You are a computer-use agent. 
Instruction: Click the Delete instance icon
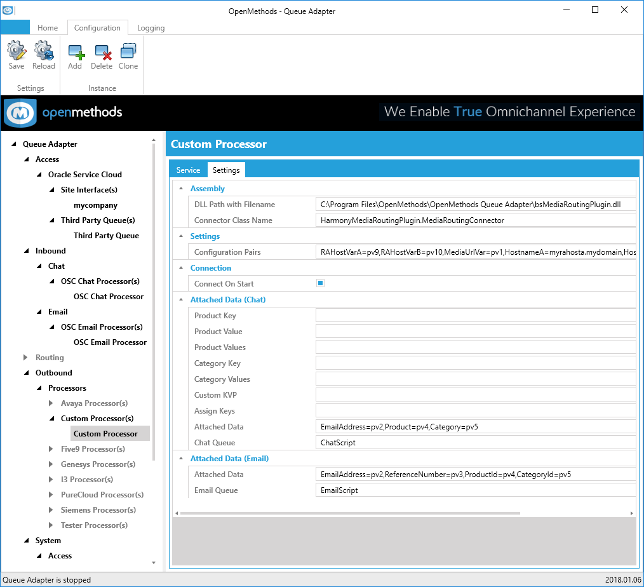(x=101, y=56)
